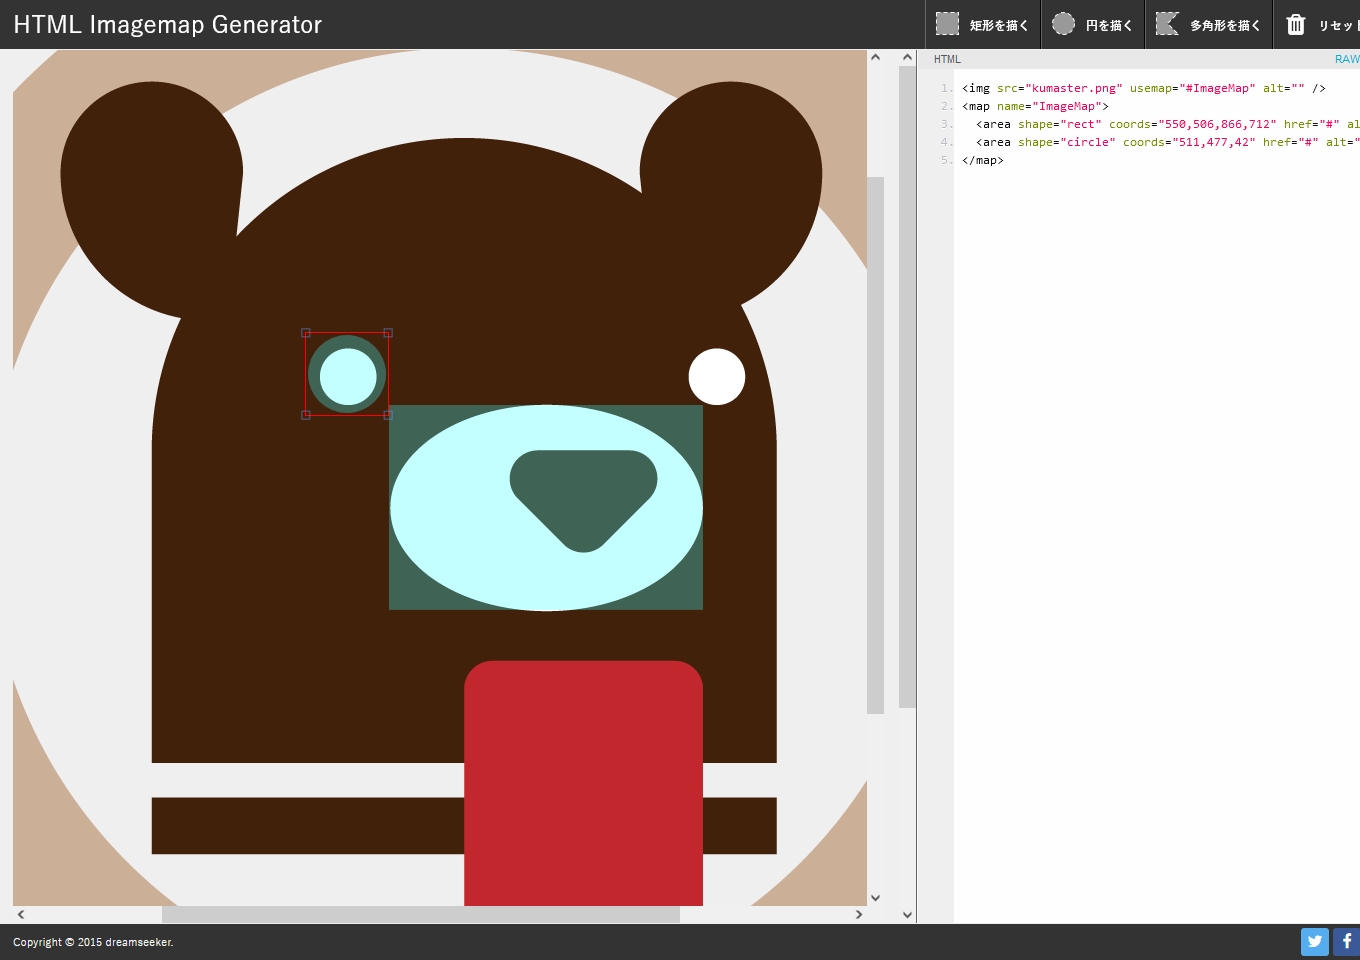The width and height of the screenshot is (1360, 960).
Task: Share via the Twitter icon
Action: coord(1315,941)
